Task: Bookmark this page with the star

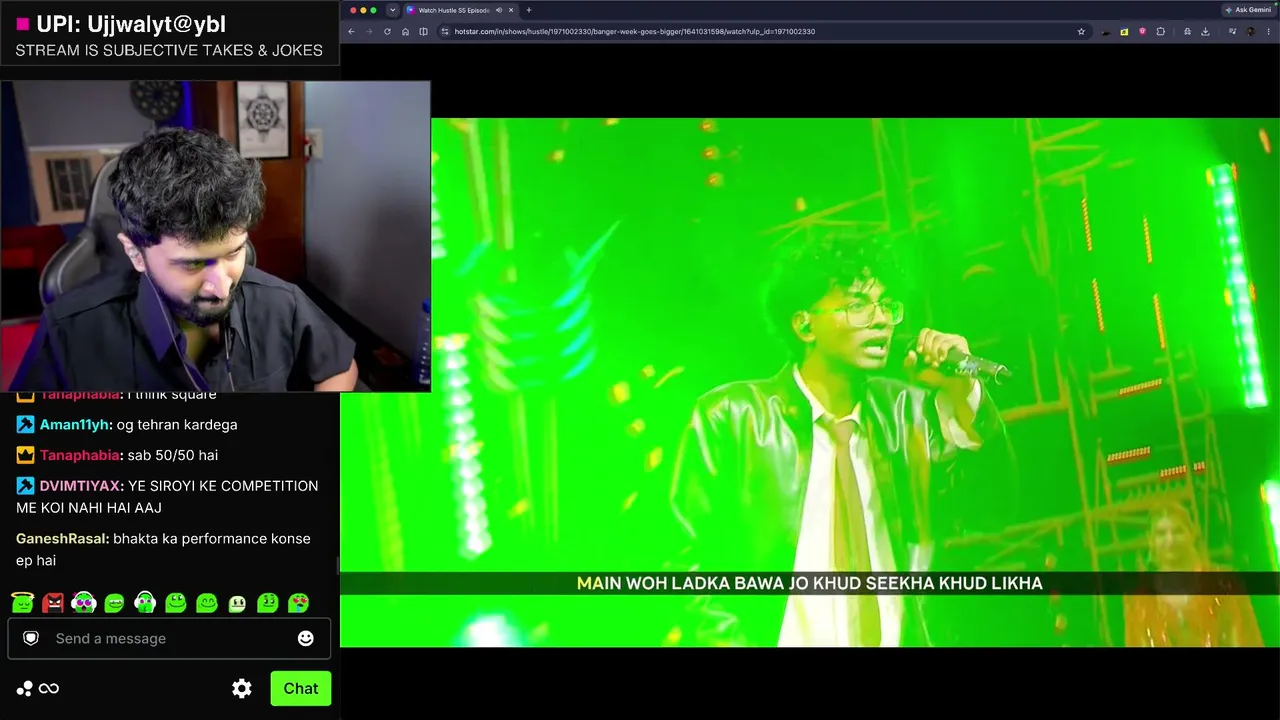Action: (1081, 31)
